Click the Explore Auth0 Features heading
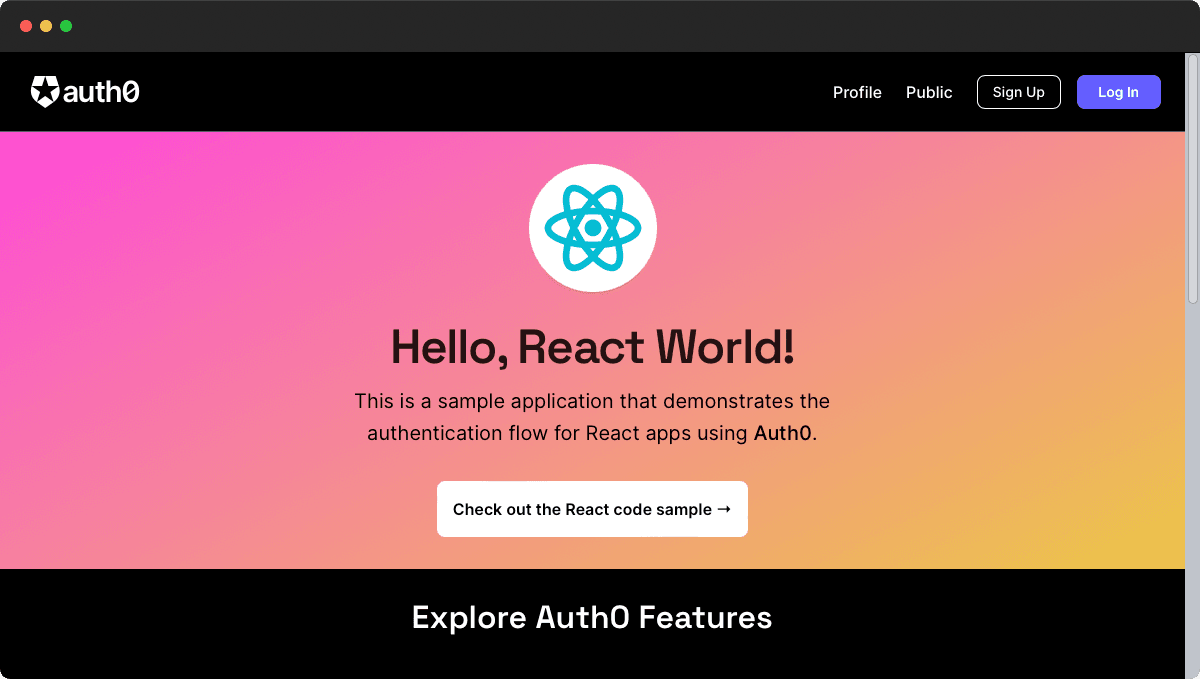 coord(592,617)
